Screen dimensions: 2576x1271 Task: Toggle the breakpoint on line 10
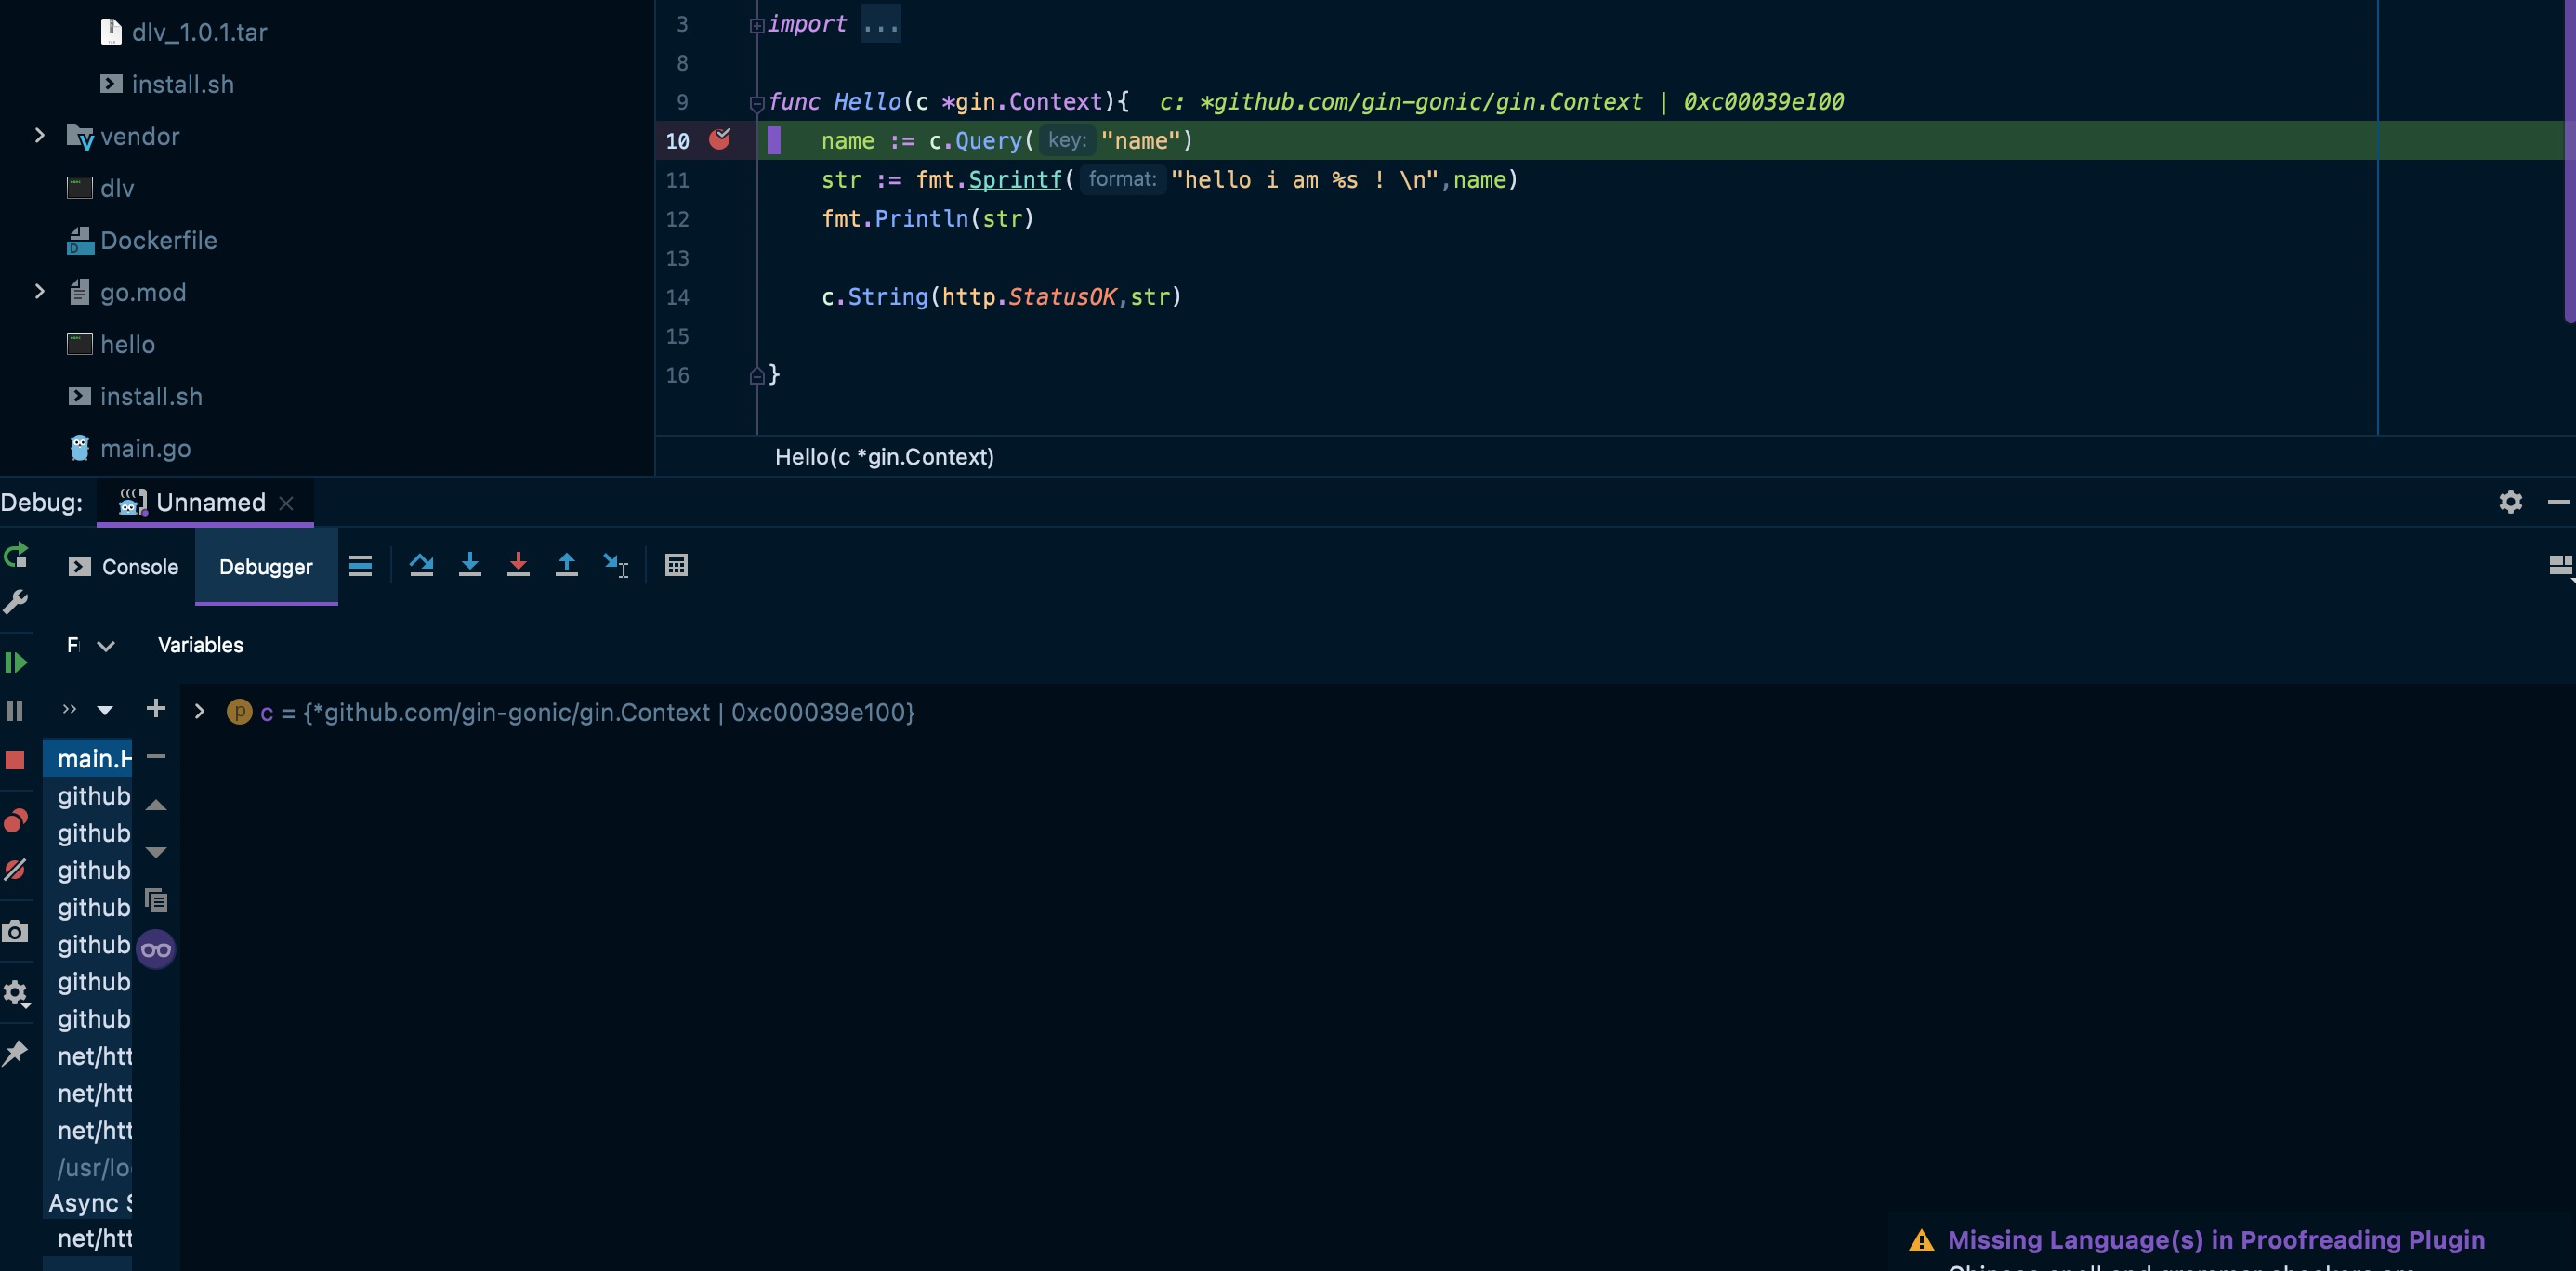(x=720, y=140)
